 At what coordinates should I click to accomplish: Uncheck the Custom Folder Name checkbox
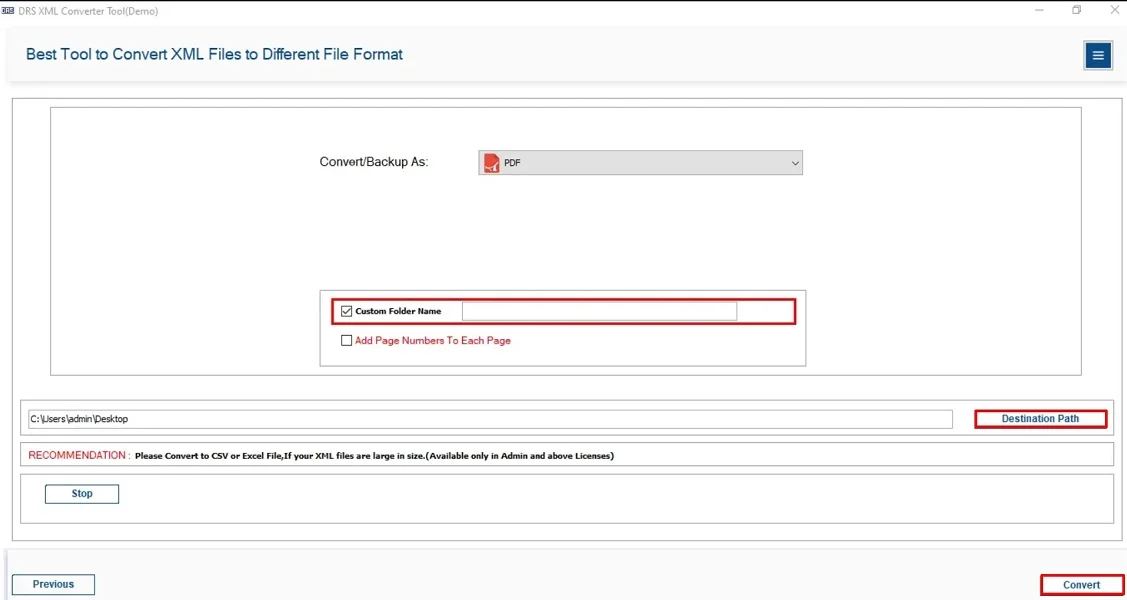pos(346,311)
